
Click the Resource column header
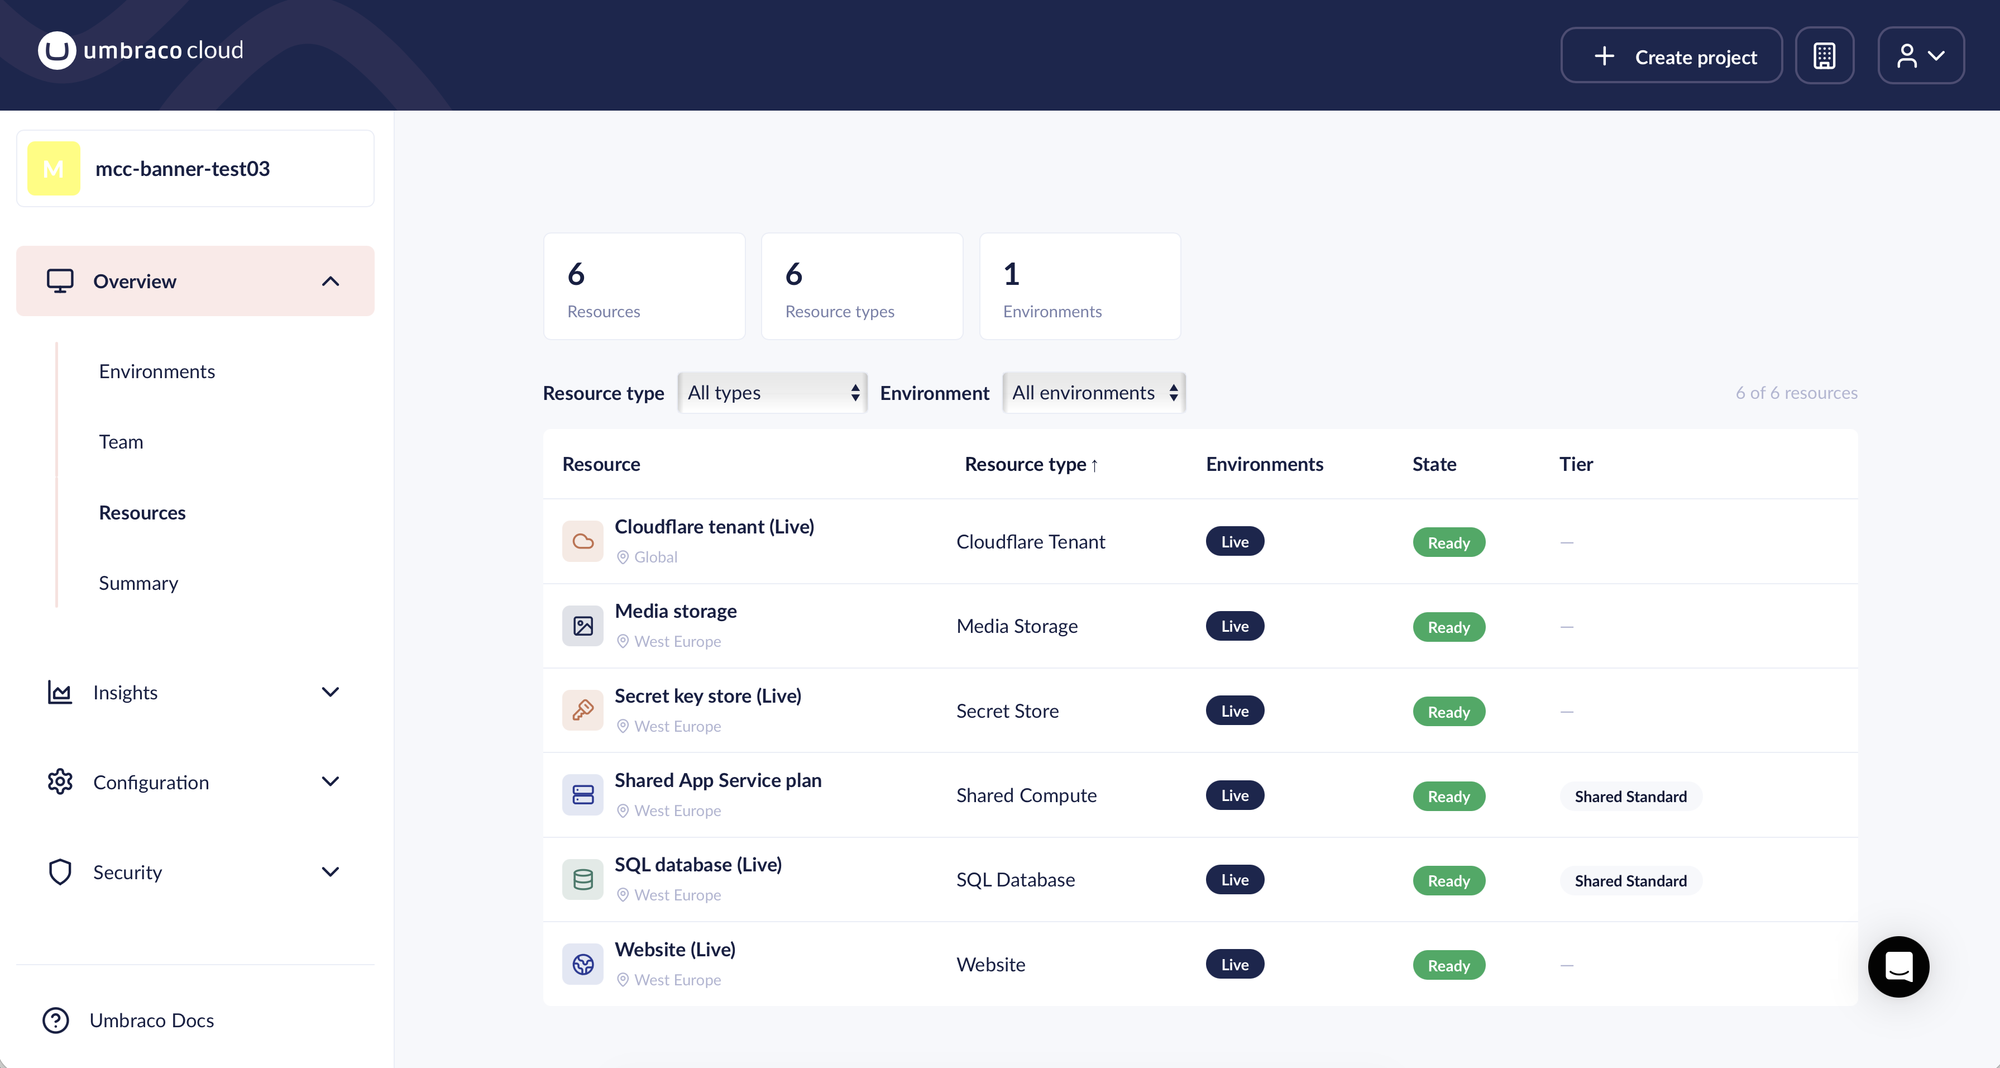pyautogui.click(x=601, y=464)
